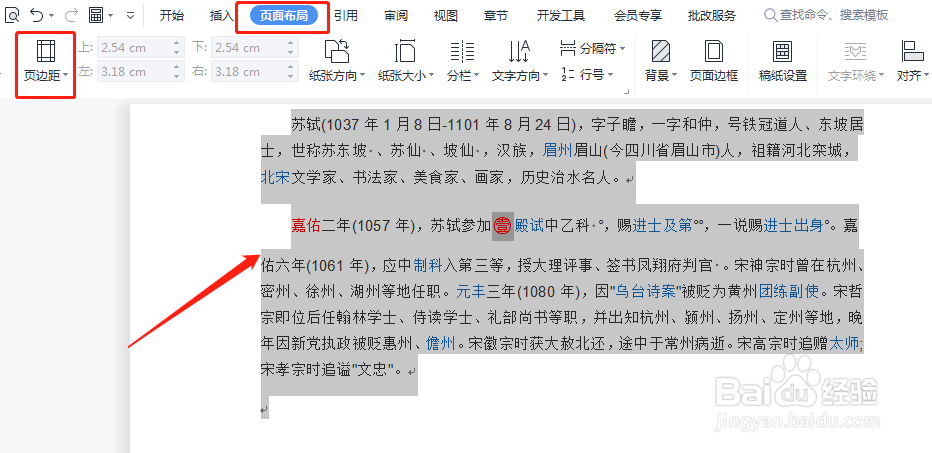Click the 文字环绕 text wrap icon
This screenshot has height=453, width=932.
(x=855, y=51)
